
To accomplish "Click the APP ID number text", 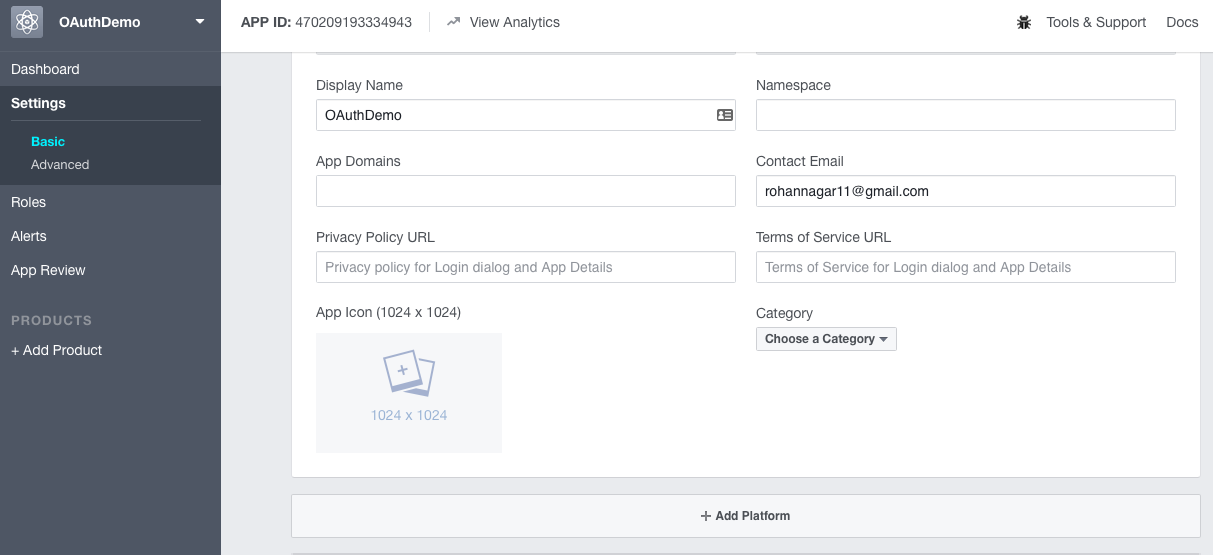I will (x=354, y=22).
